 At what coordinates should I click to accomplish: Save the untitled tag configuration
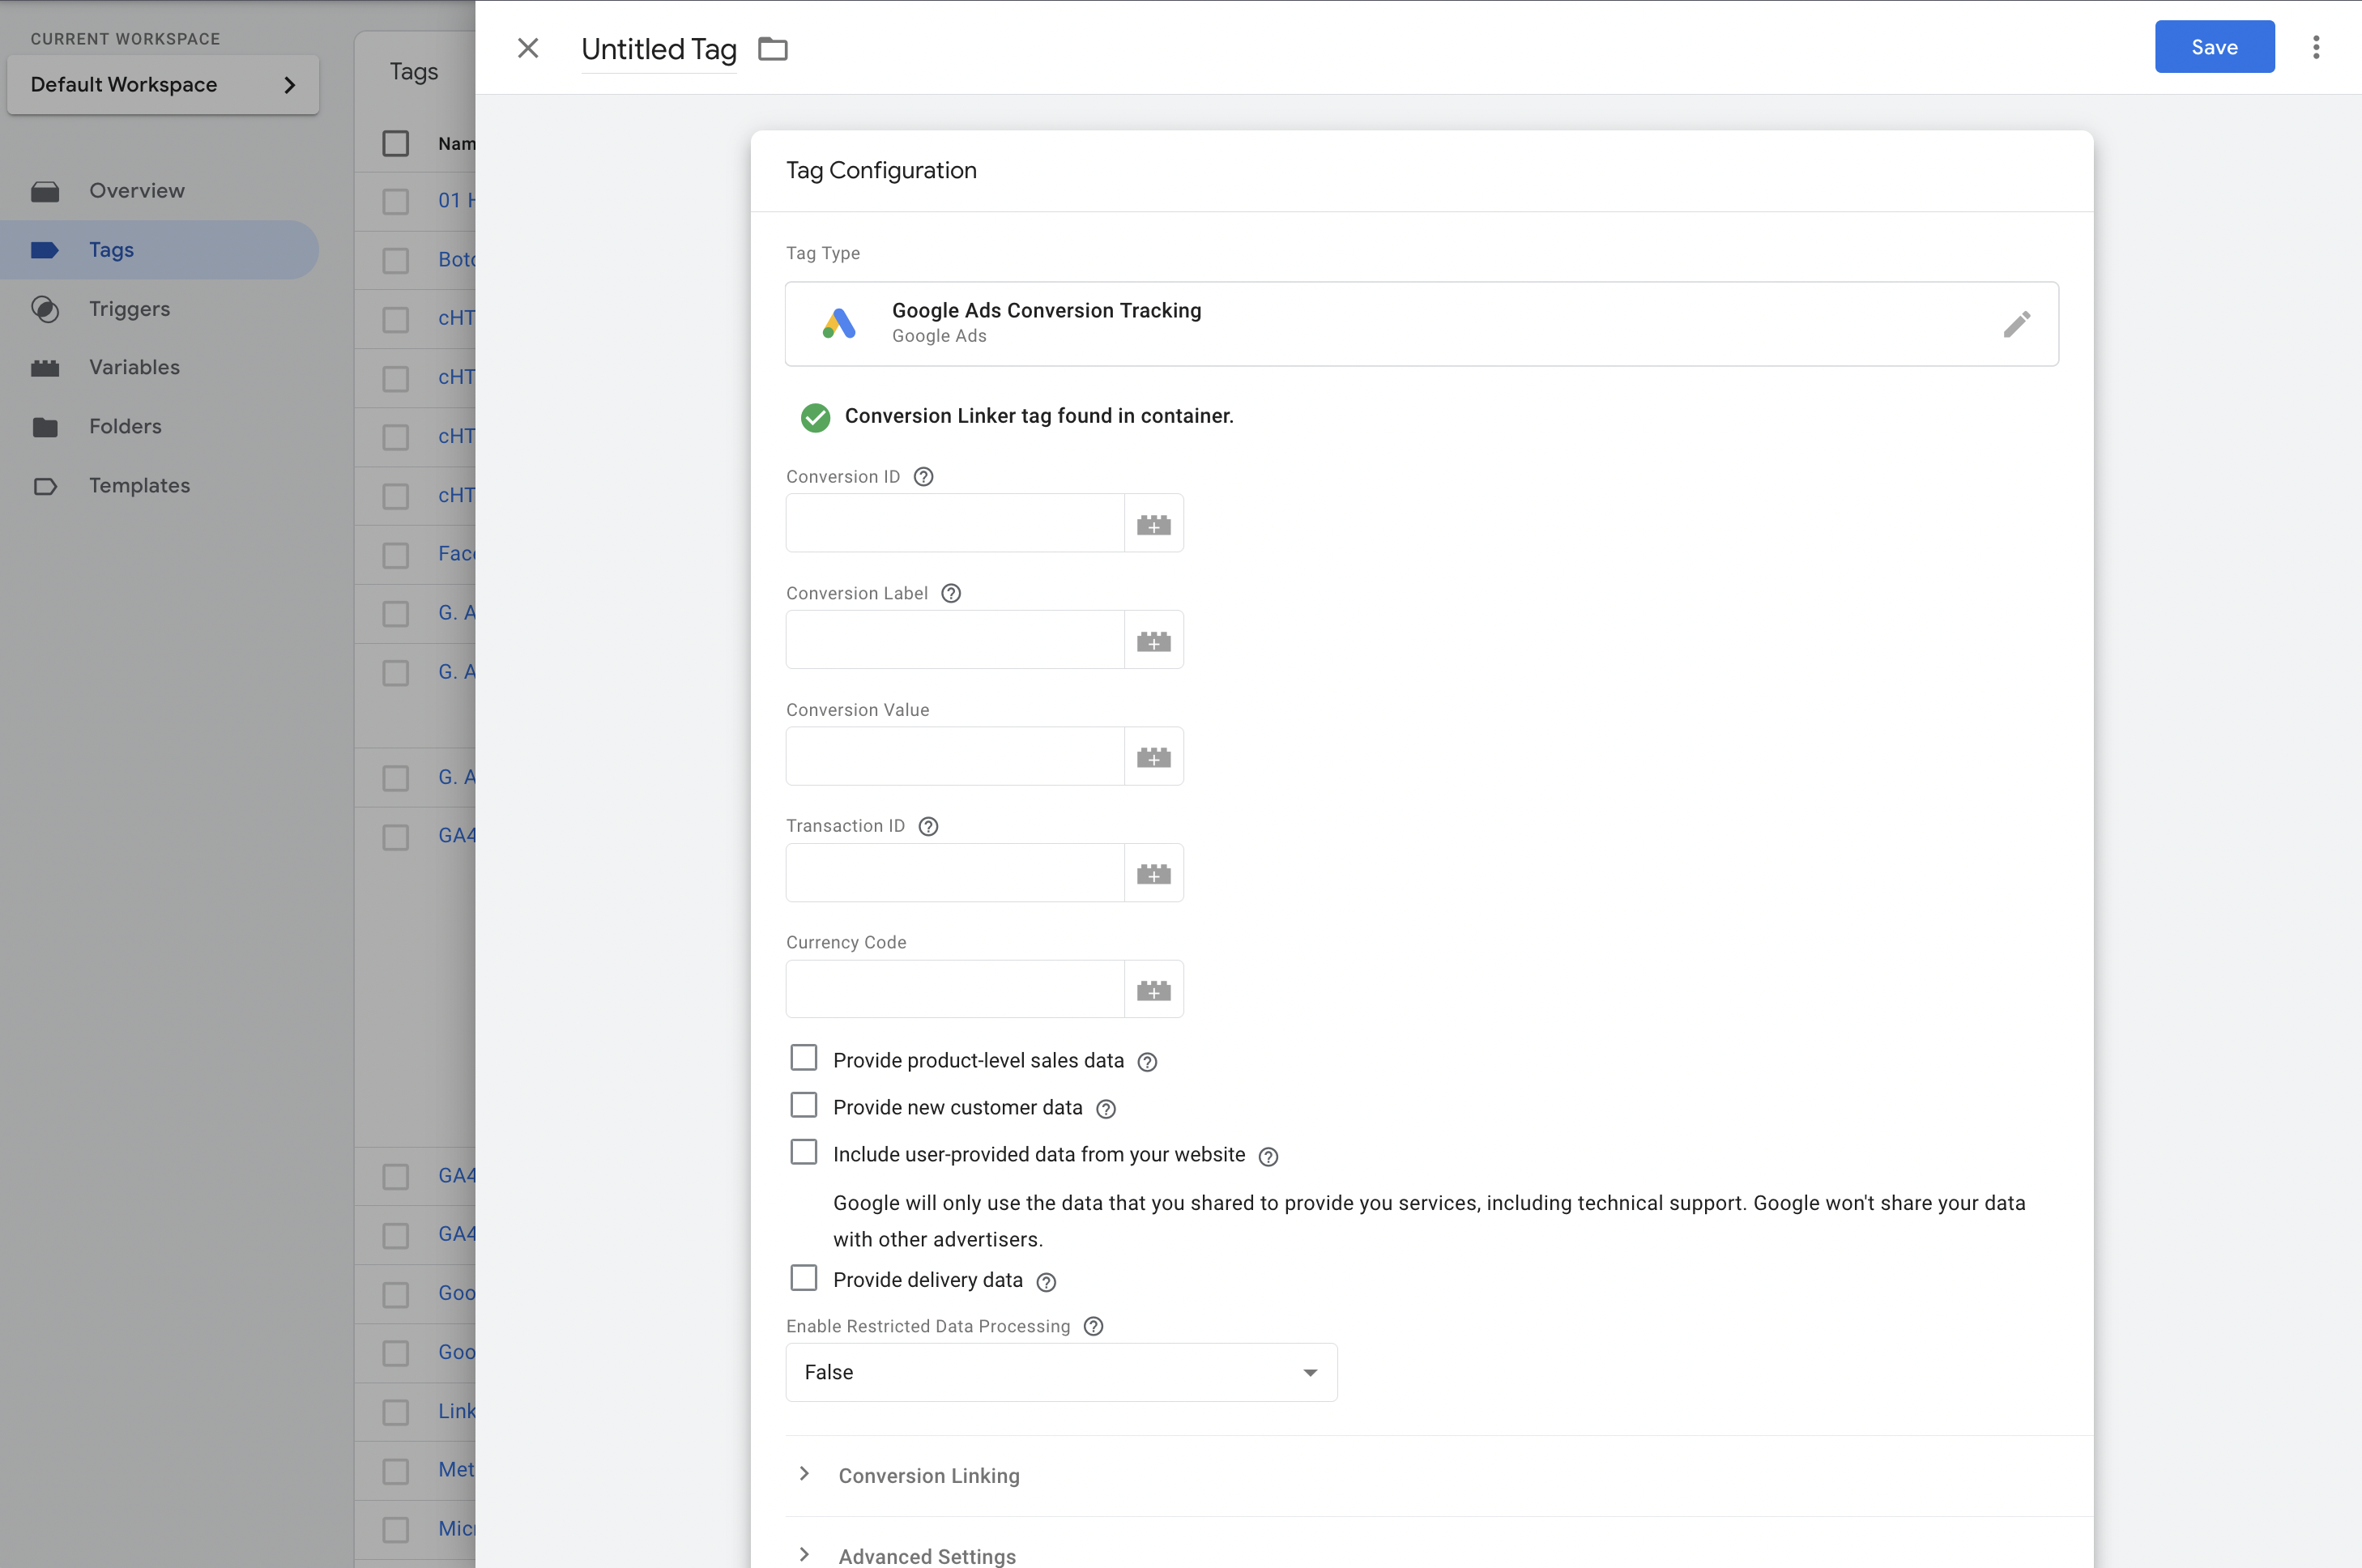[x=2213, y=47]
